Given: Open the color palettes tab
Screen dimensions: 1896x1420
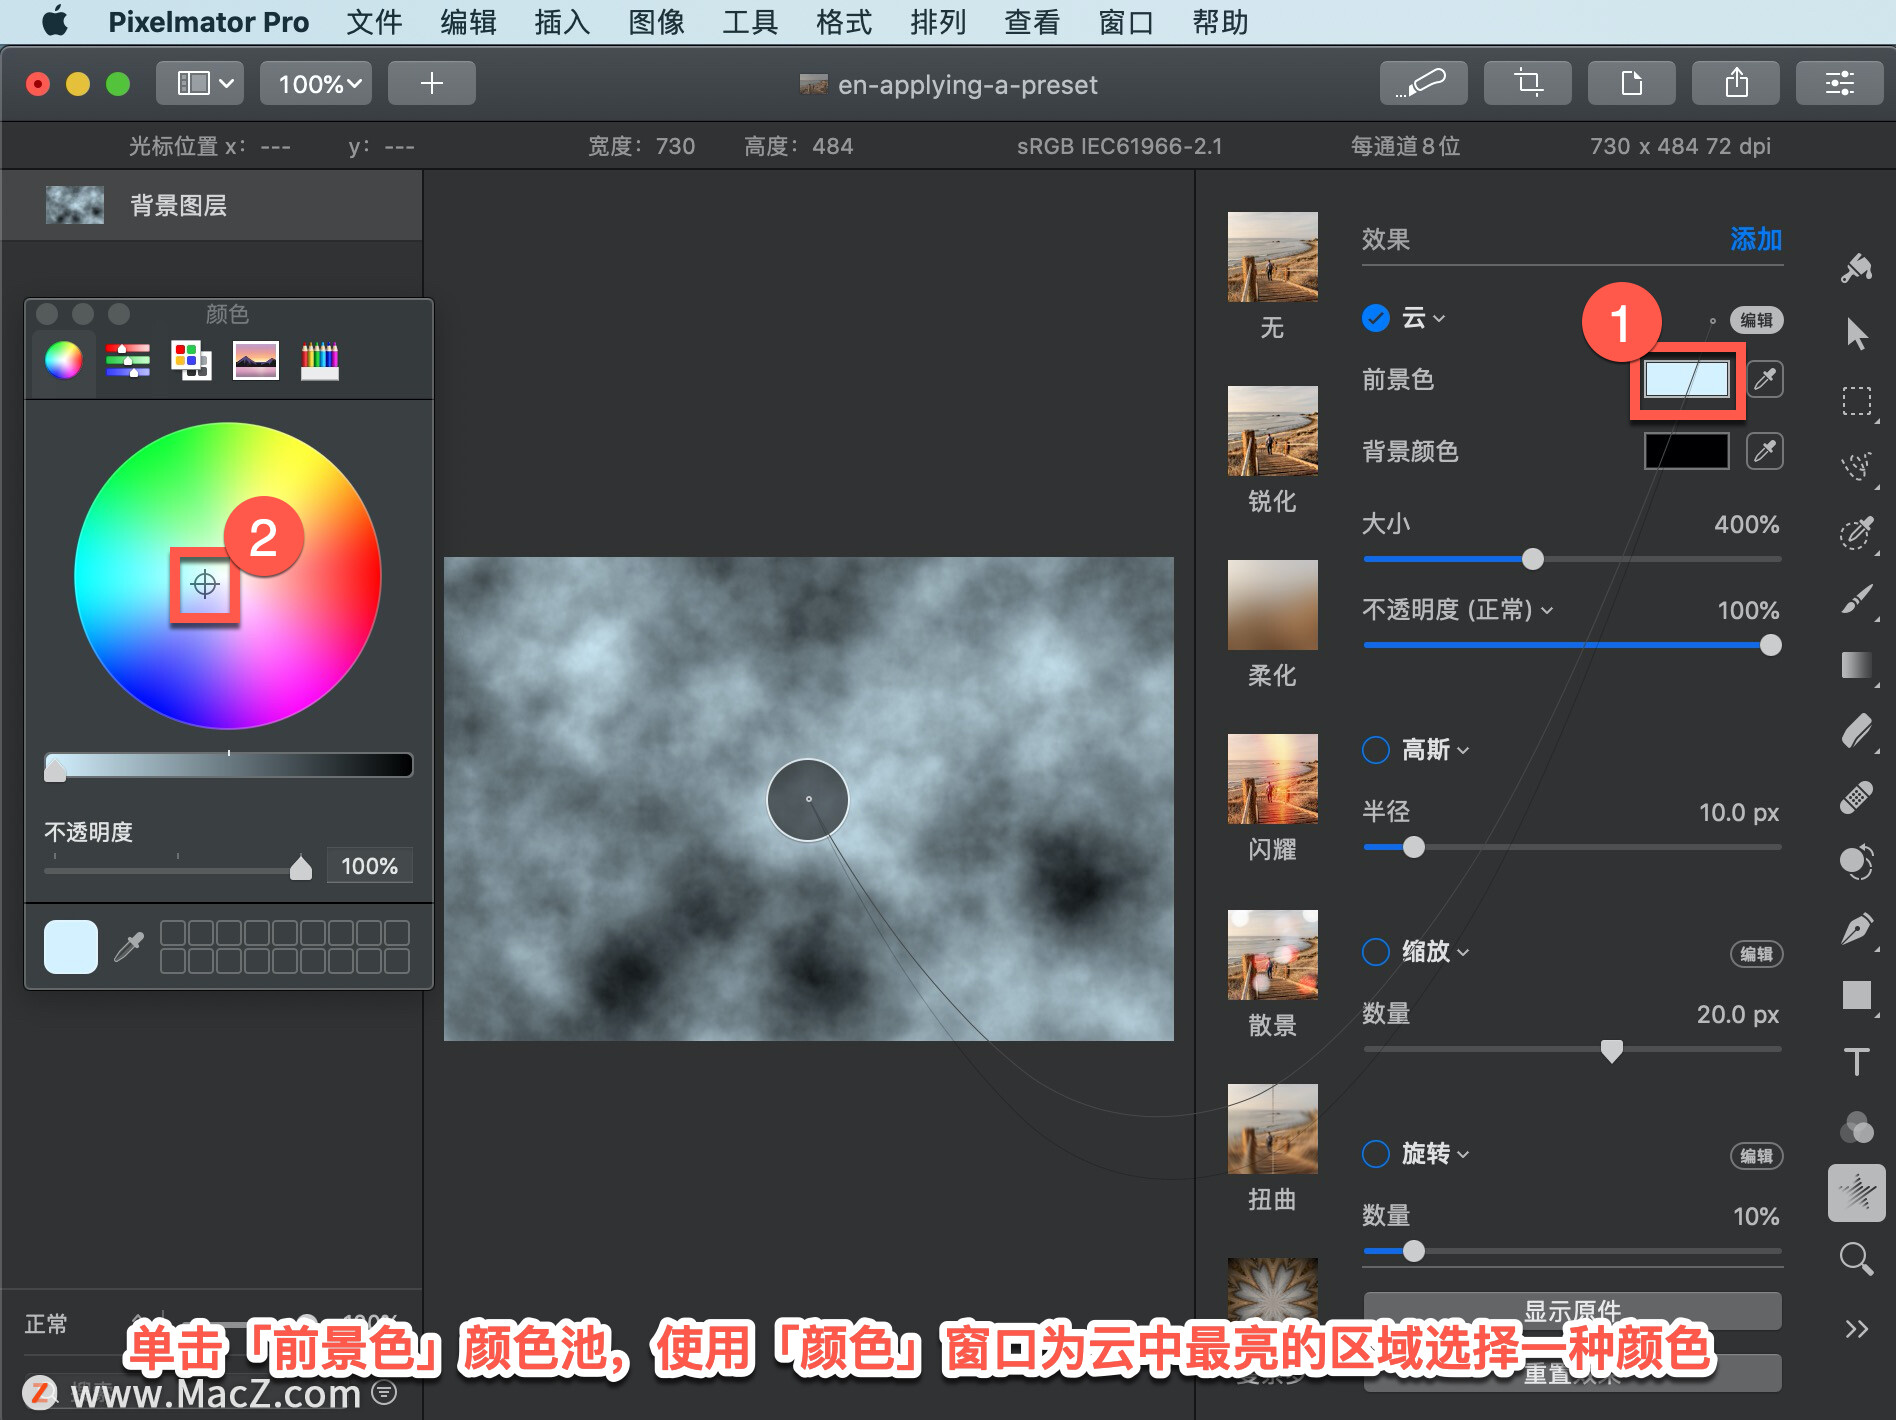Looking at the screenshot, I should tap(191, 360).
